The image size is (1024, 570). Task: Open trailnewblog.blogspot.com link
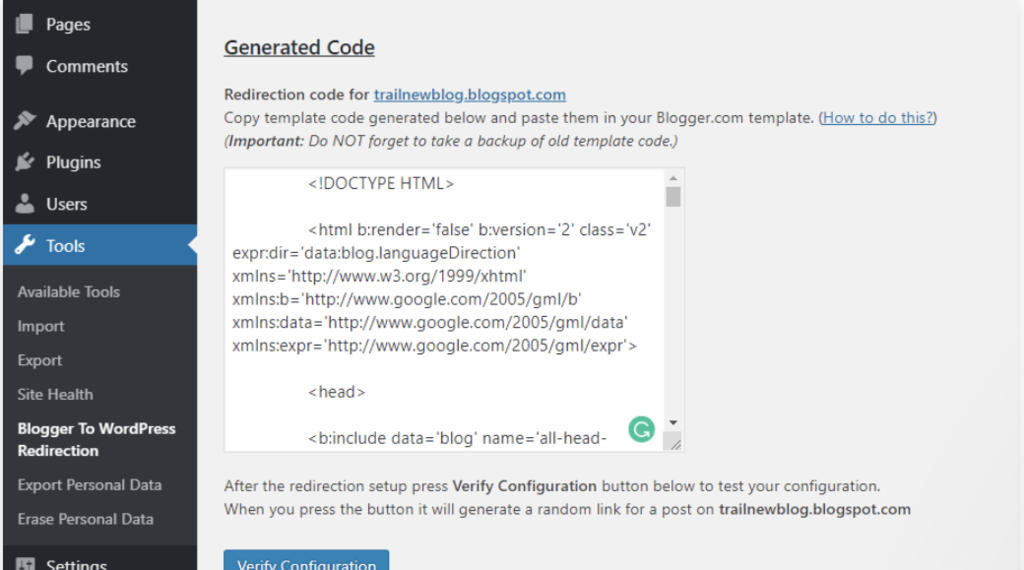470,95
